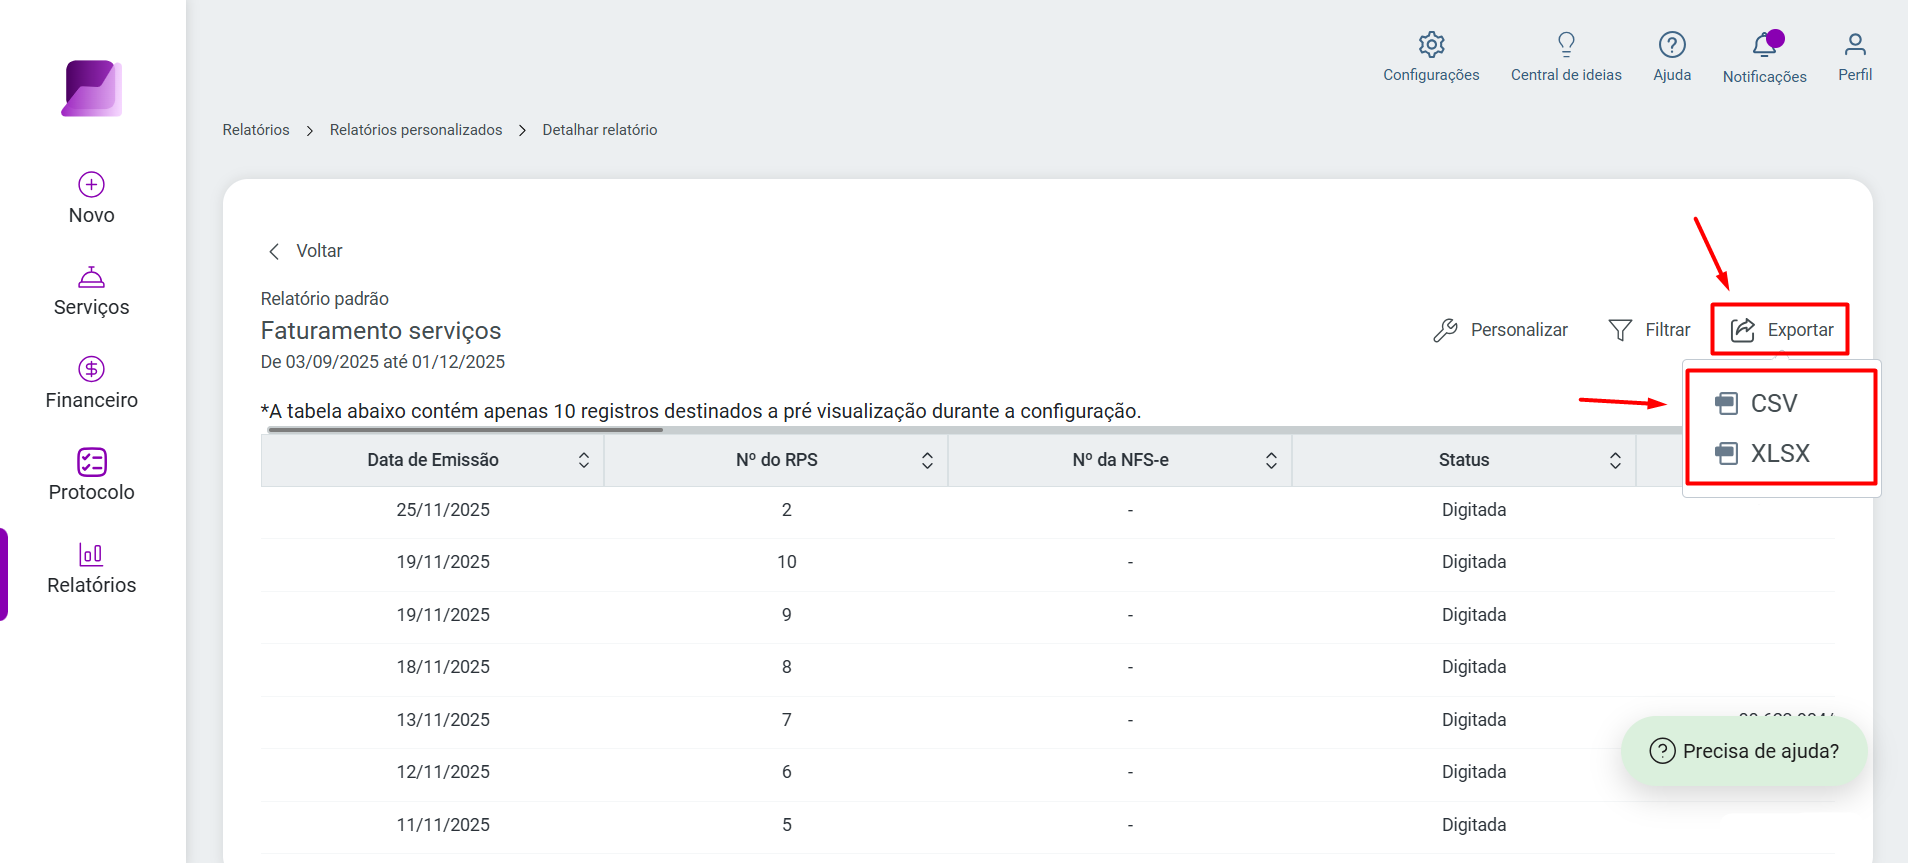Image resolution: width=1908 pixels, height=863 pixels.
Task: Click the XLSX file icon
Action: coord(1726,453)
